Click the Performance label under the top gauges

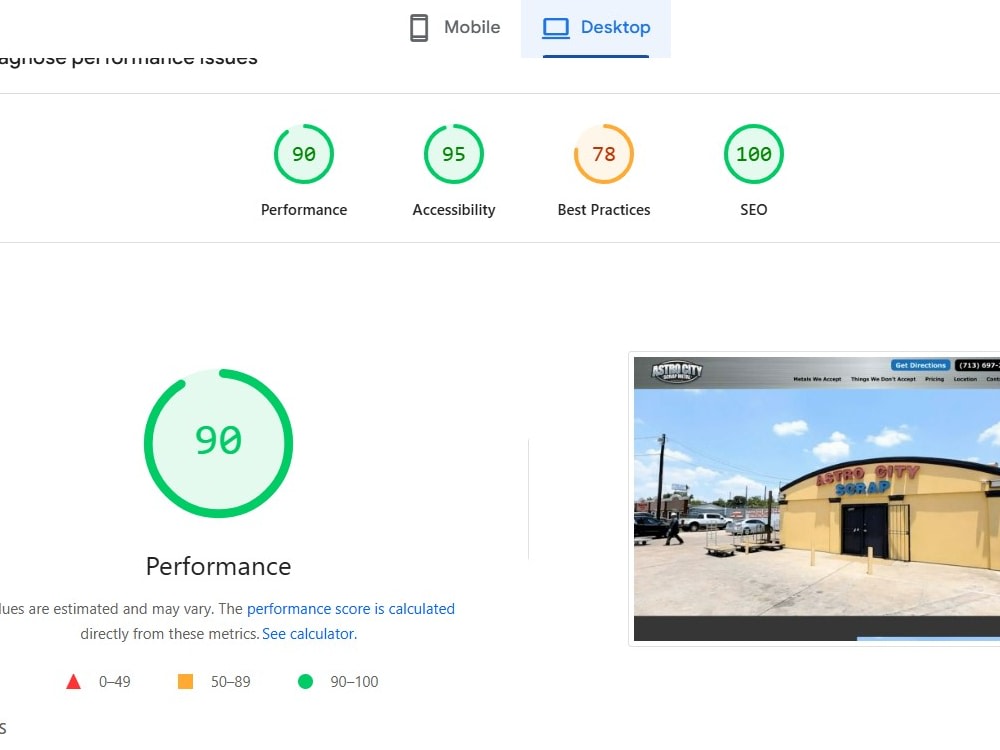pos(304,210)
